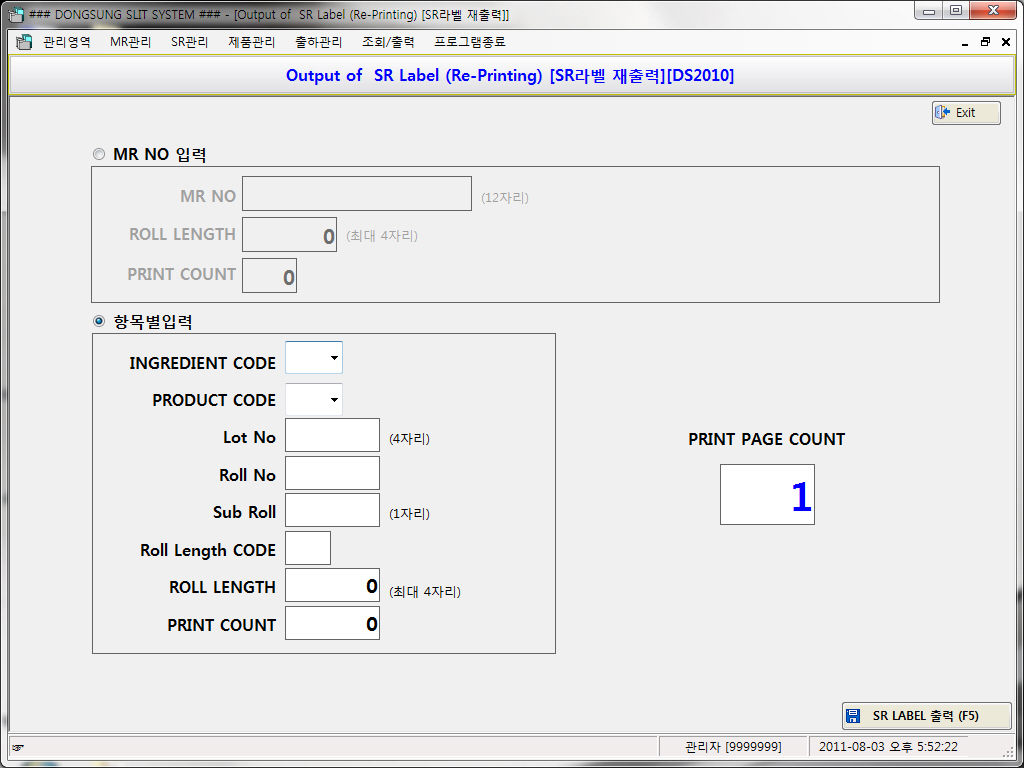The height and width of the screenshot is (768, 1024).
Task: Click the inner MDI minimize button
Action: click(965, 43)
